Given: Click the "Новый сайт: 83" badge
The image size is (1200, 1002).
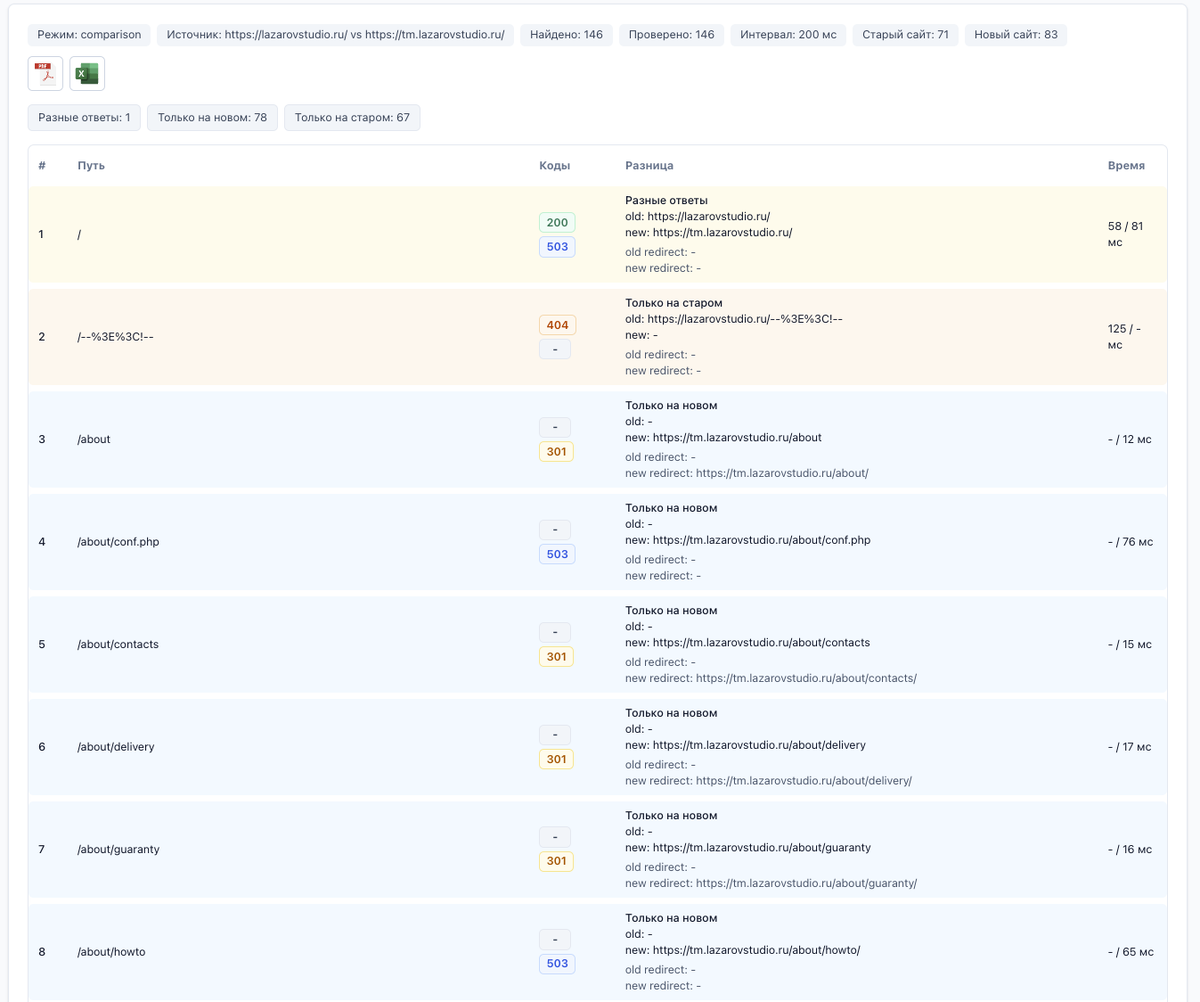Looking at the screenshot, I should tap(1016, 35).
